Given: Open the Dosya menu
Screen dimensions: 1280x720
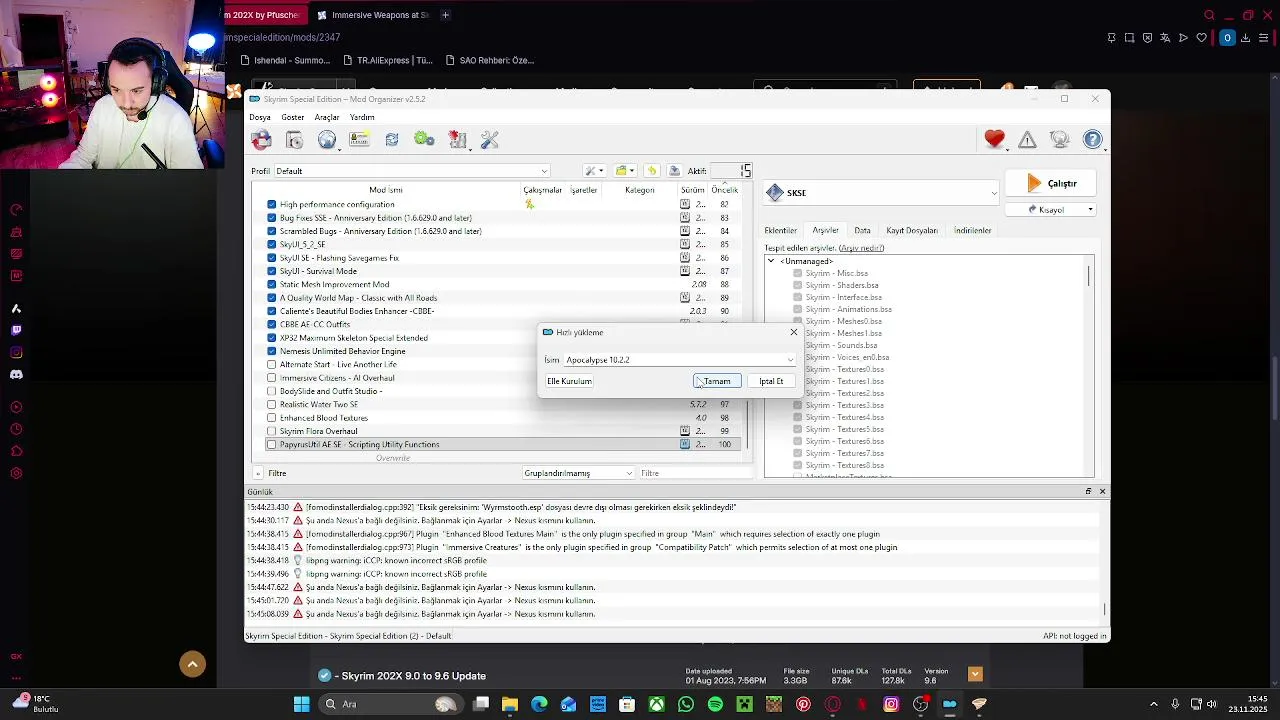Looking at the screenshot, I should coord(260,117).
